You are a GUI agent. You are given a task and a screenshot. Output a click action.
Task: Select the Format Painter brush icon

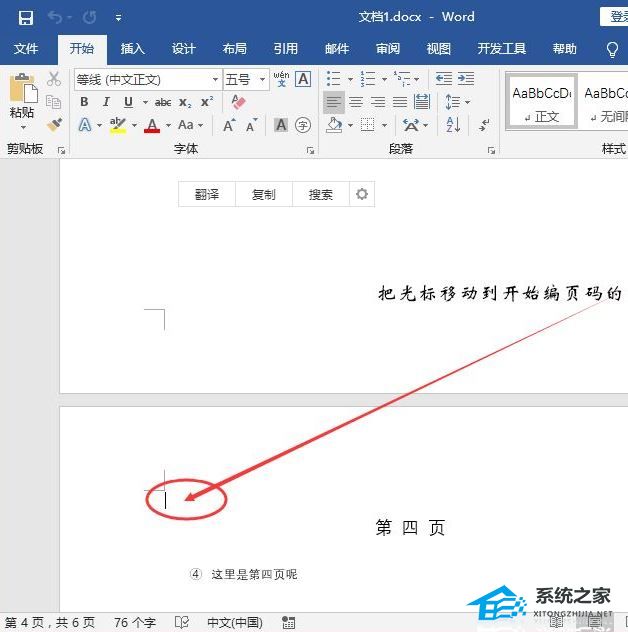click(x=54, y=125)
